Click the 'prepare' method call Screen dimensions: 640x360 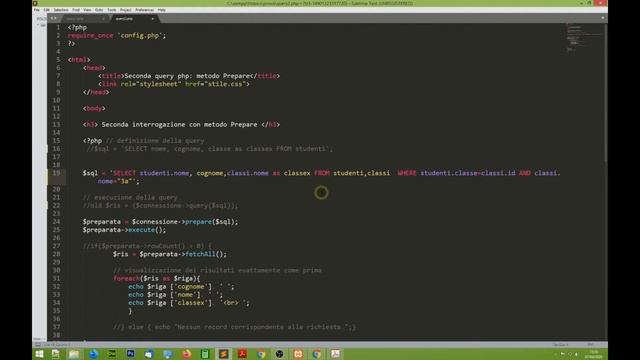tap(198, 222)
